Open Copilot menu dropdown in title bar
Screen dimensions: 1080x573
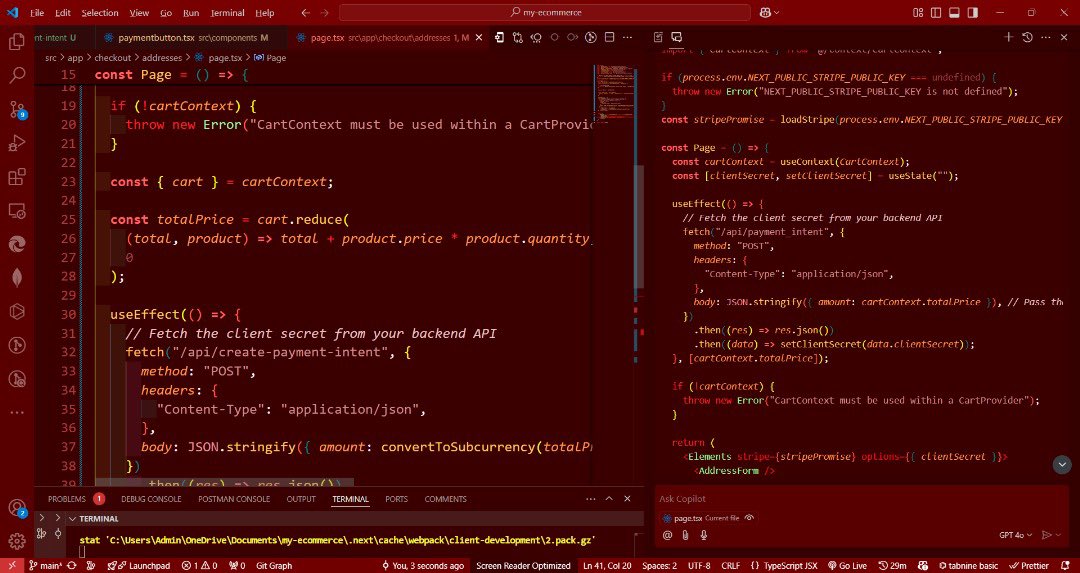coord(769,12)
